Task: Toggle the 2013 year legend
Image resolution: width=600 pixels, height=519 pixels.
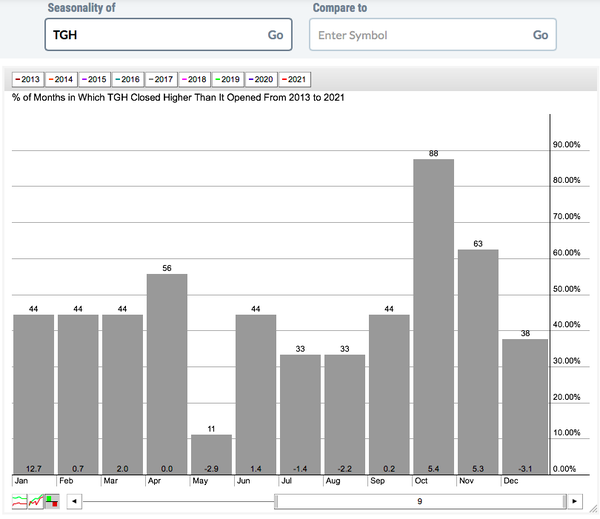Action: pos(28,78)
